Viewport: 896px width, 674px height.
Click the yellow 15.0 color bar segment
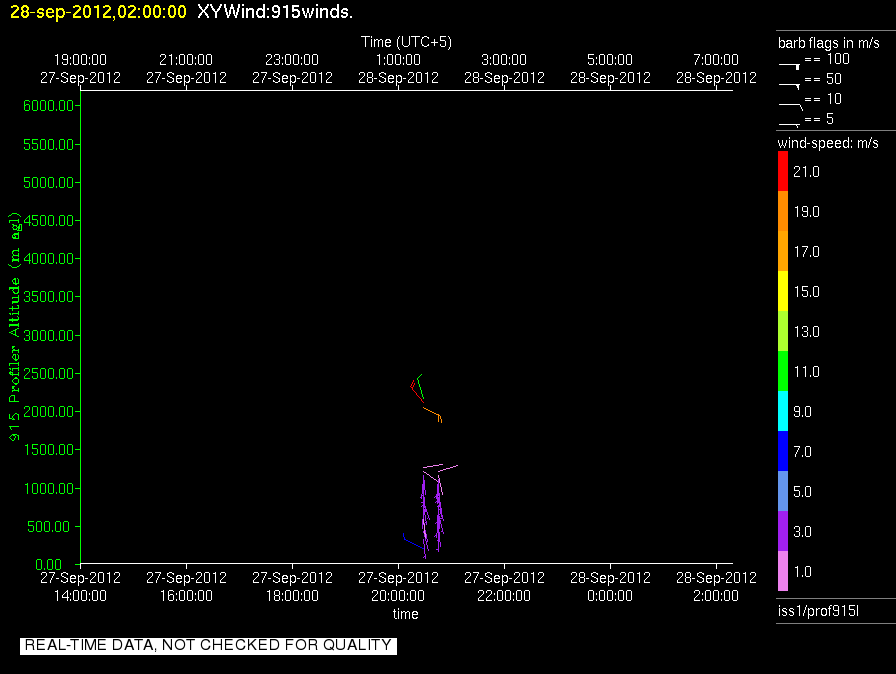(x=783, y=291)
